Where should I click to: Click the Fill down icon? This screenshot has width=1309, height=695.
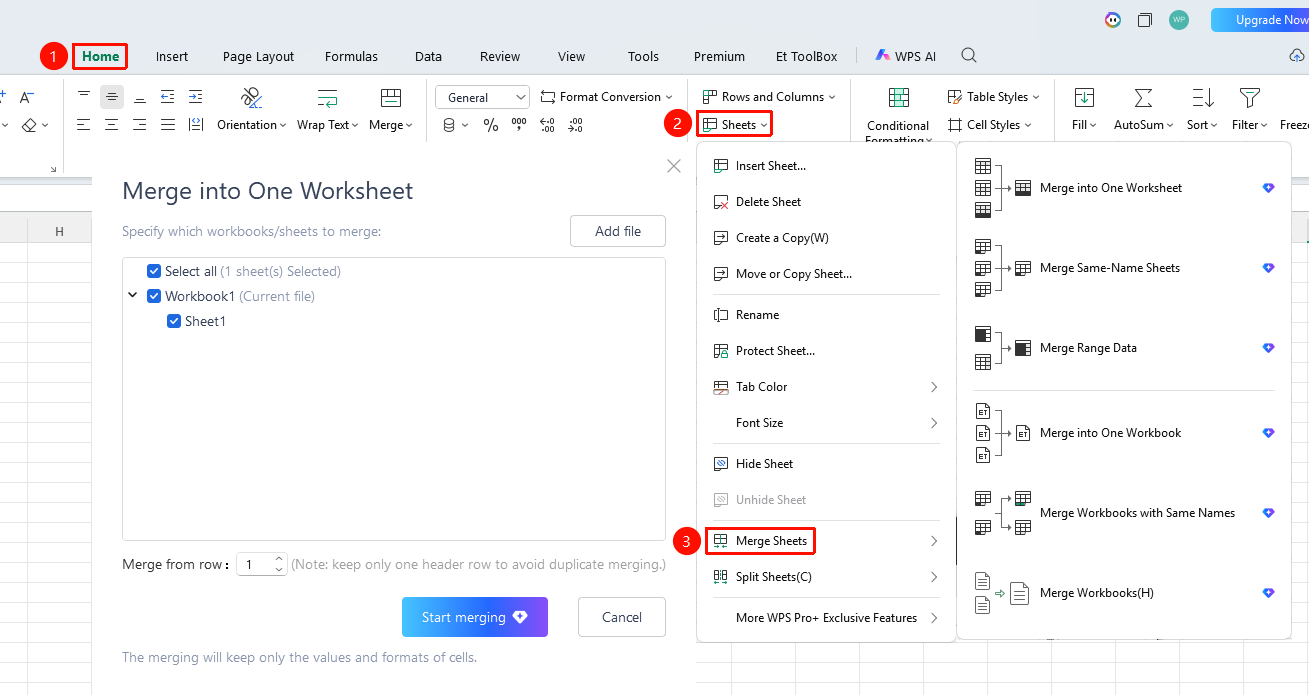coord(1084,98)
